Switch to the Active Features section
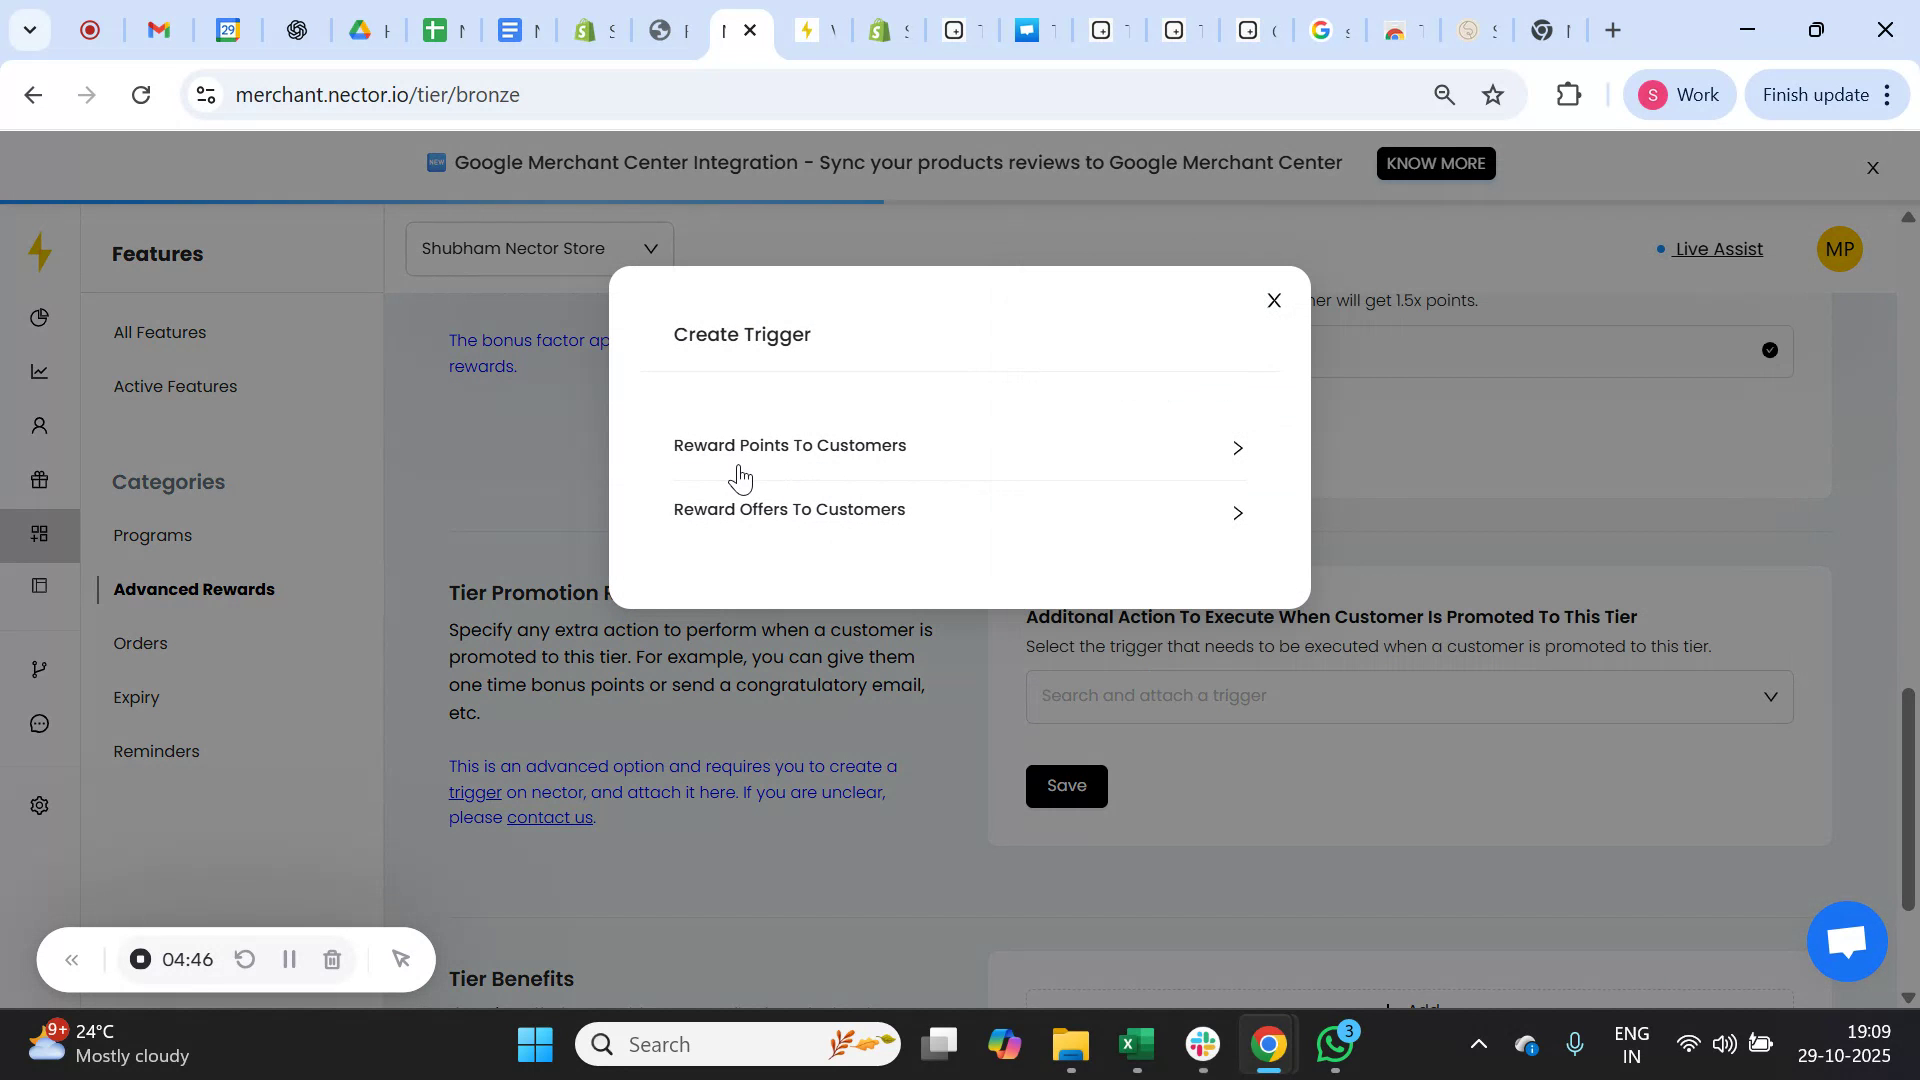 coord(175,386)
